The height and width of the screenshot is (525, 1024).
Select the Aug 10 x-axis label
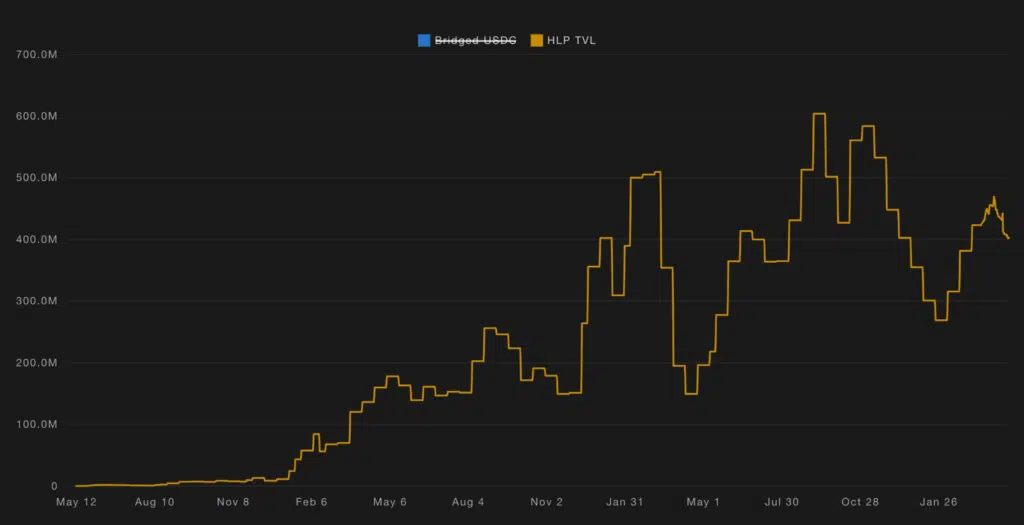click(x=154, y=502)
